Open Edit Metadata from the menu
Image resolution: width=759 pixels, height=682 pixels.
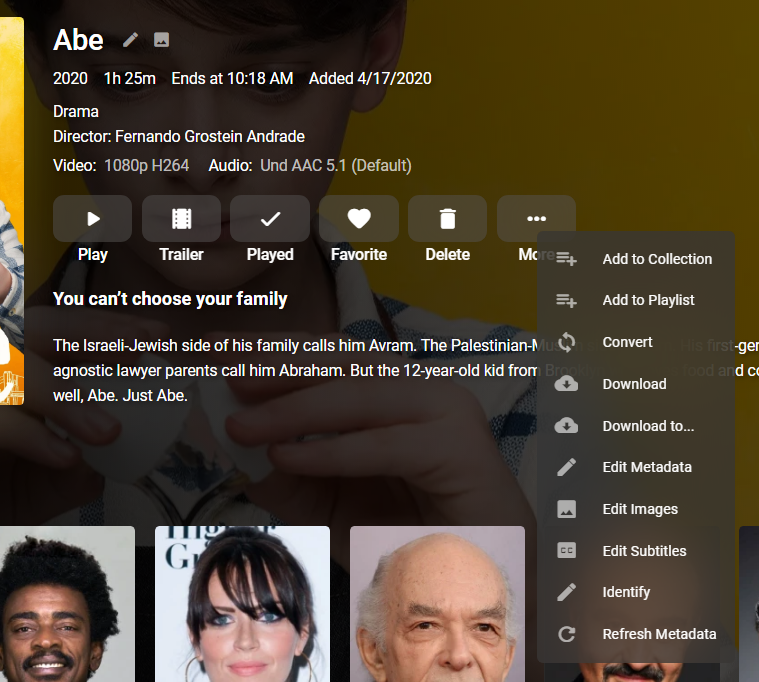pyautogui.click(x=636, y=467)
